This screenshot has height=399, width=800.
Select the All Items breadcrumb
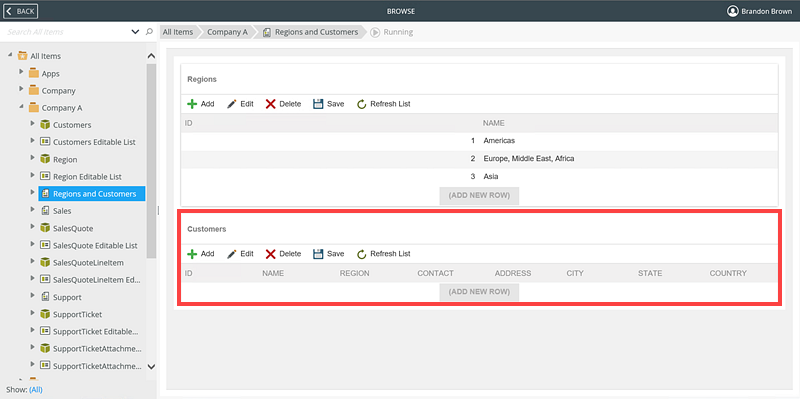tap(178, 32)
